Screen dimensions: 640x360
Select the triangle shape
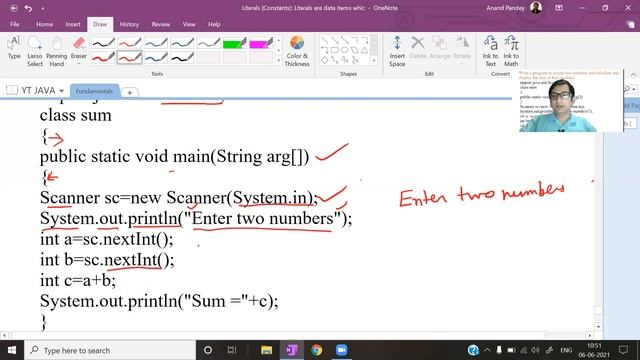365,50
